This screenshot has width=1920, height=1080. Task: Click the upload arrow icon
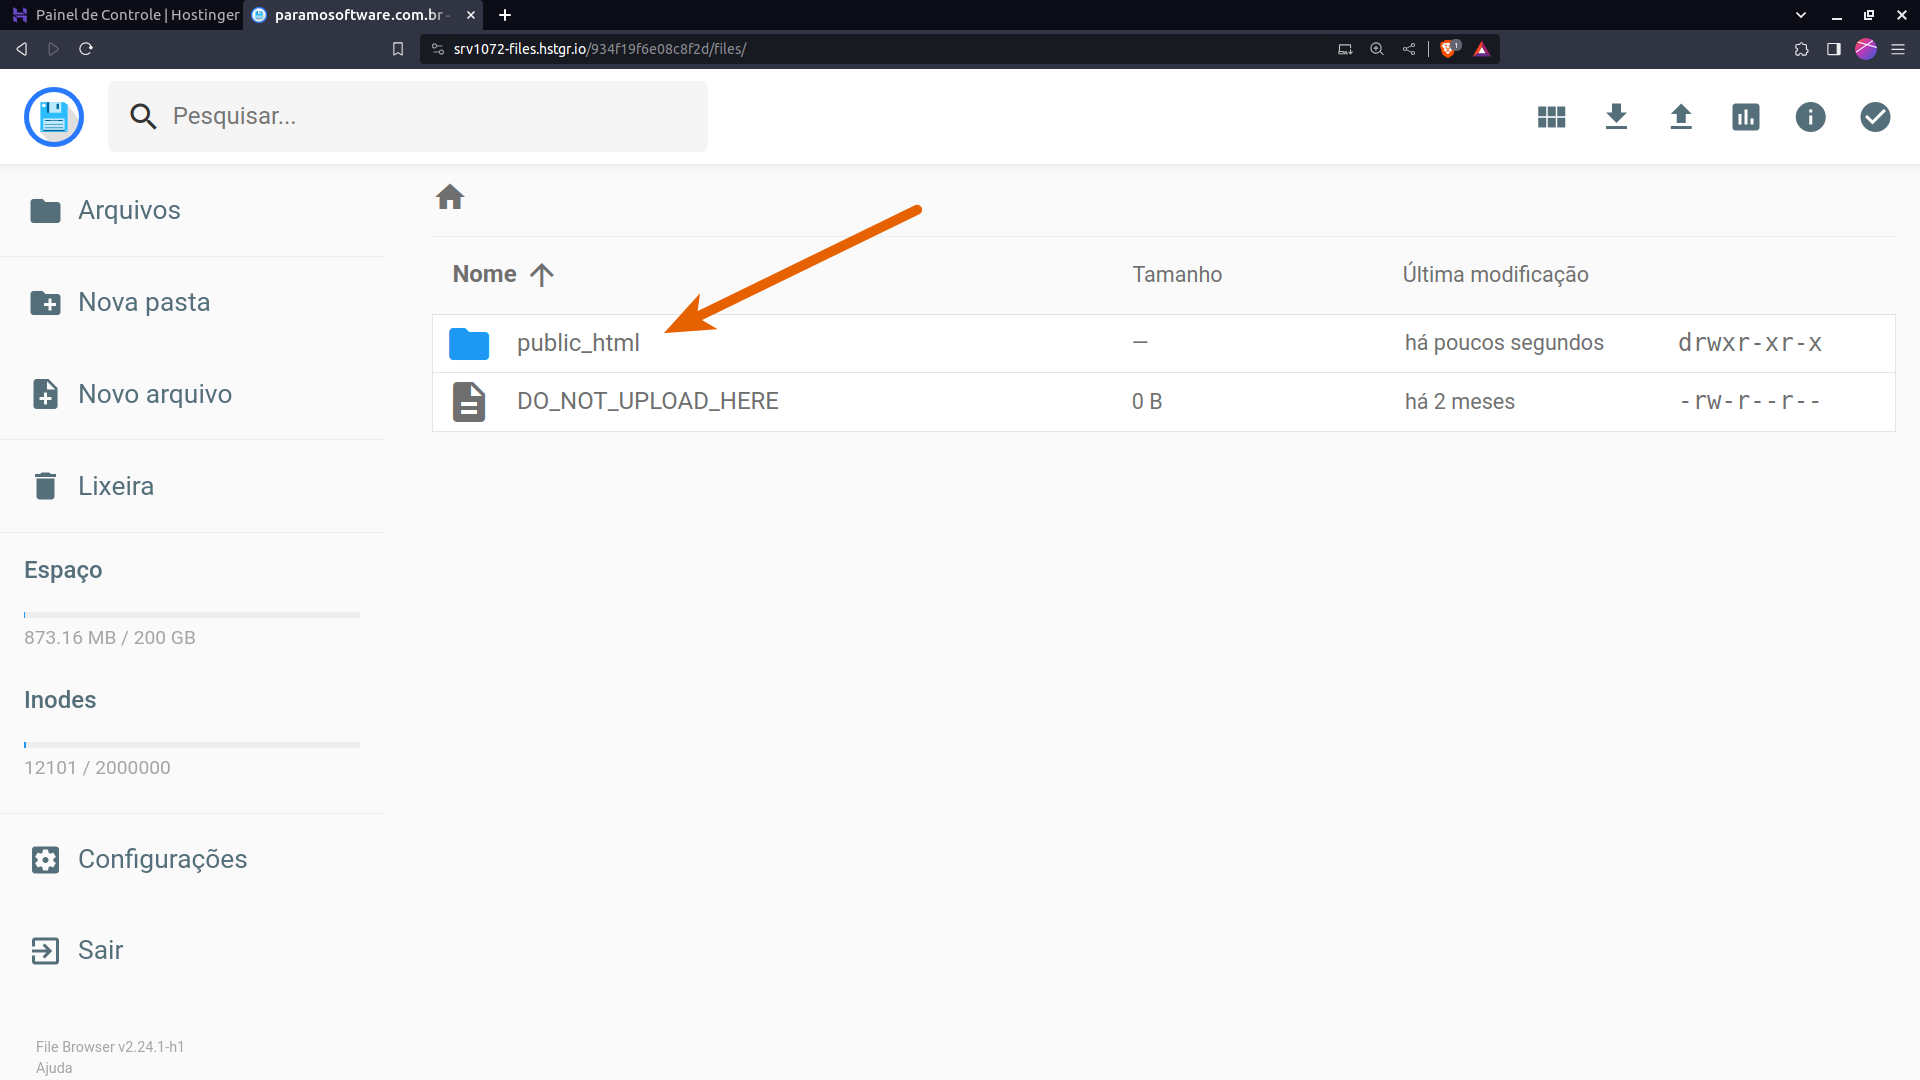(1681, 117)
